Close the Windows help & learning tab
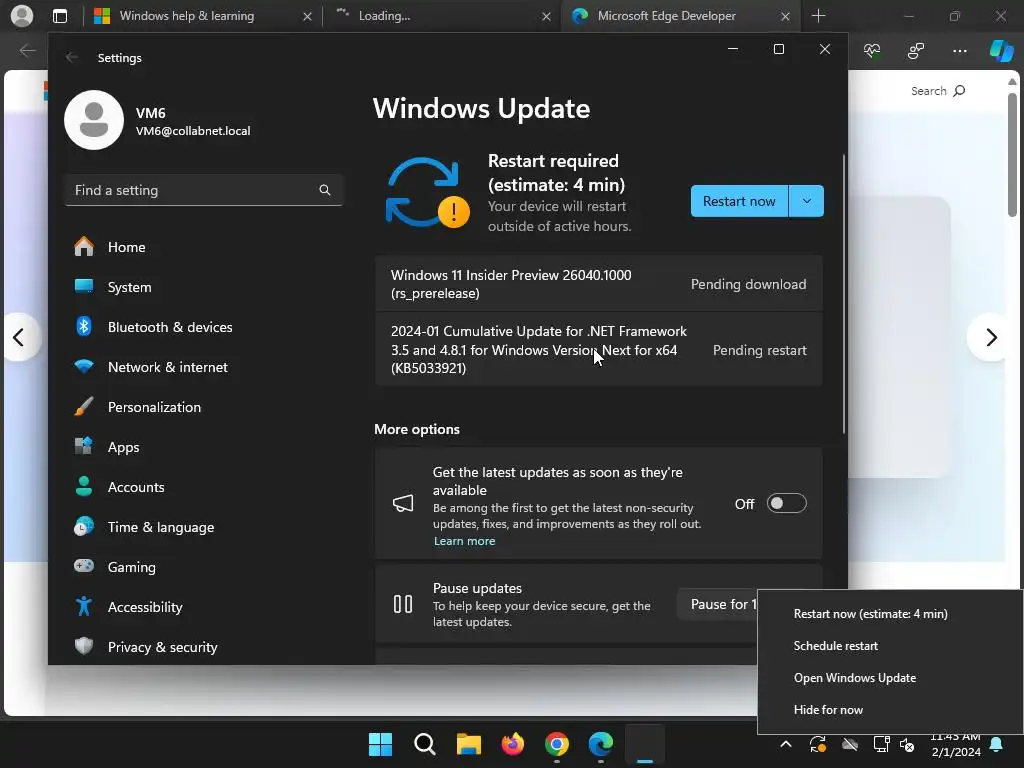The image size is (1024, 768). pyautogui.click(x=307, y=16)
